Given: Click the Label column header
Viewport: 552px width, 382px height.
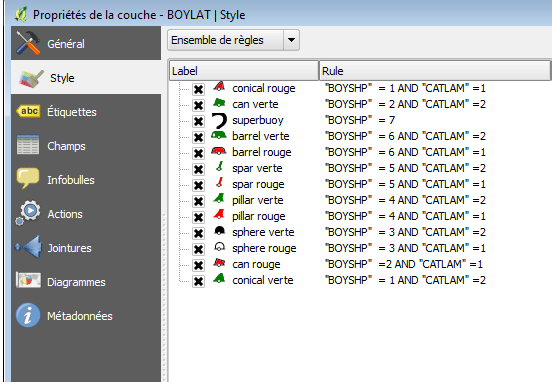Looking at the screenshot, I should [244, 71].
